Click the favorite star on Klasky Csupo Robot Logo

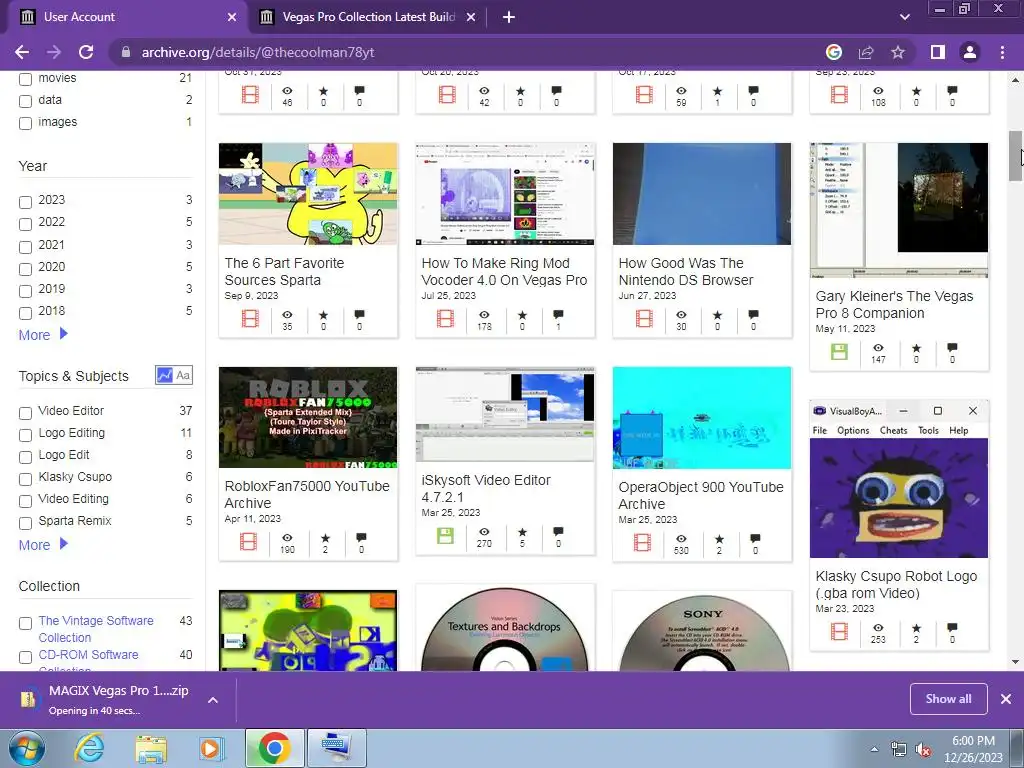(x=916, y=628)
